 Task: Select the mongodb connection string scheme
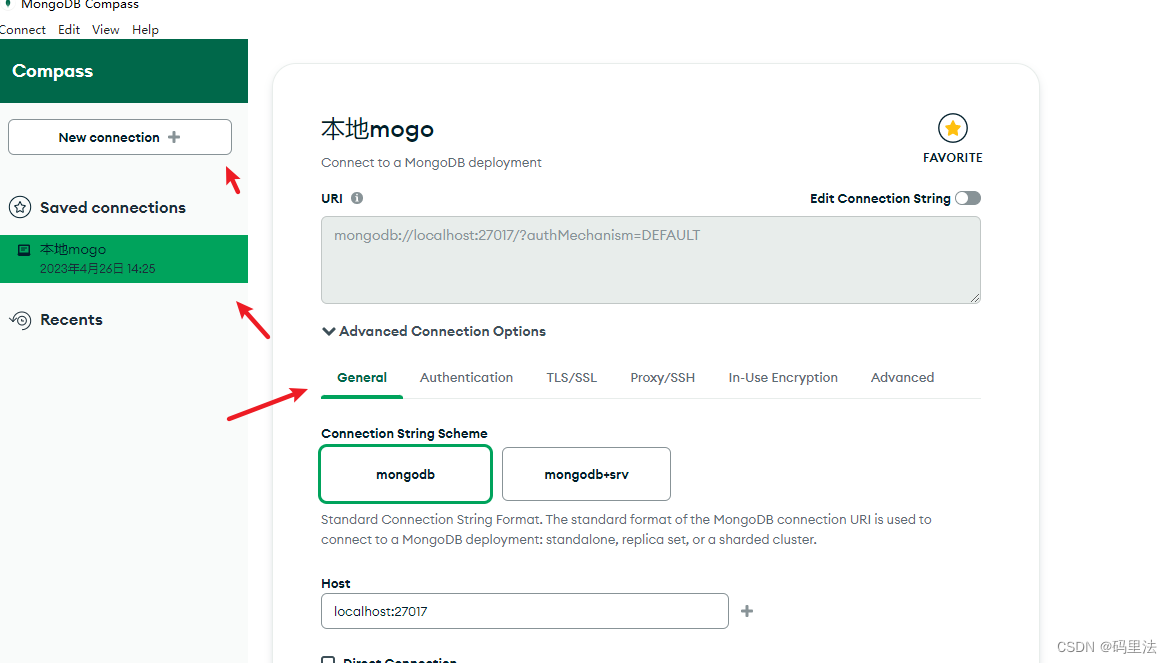point(405,474)
